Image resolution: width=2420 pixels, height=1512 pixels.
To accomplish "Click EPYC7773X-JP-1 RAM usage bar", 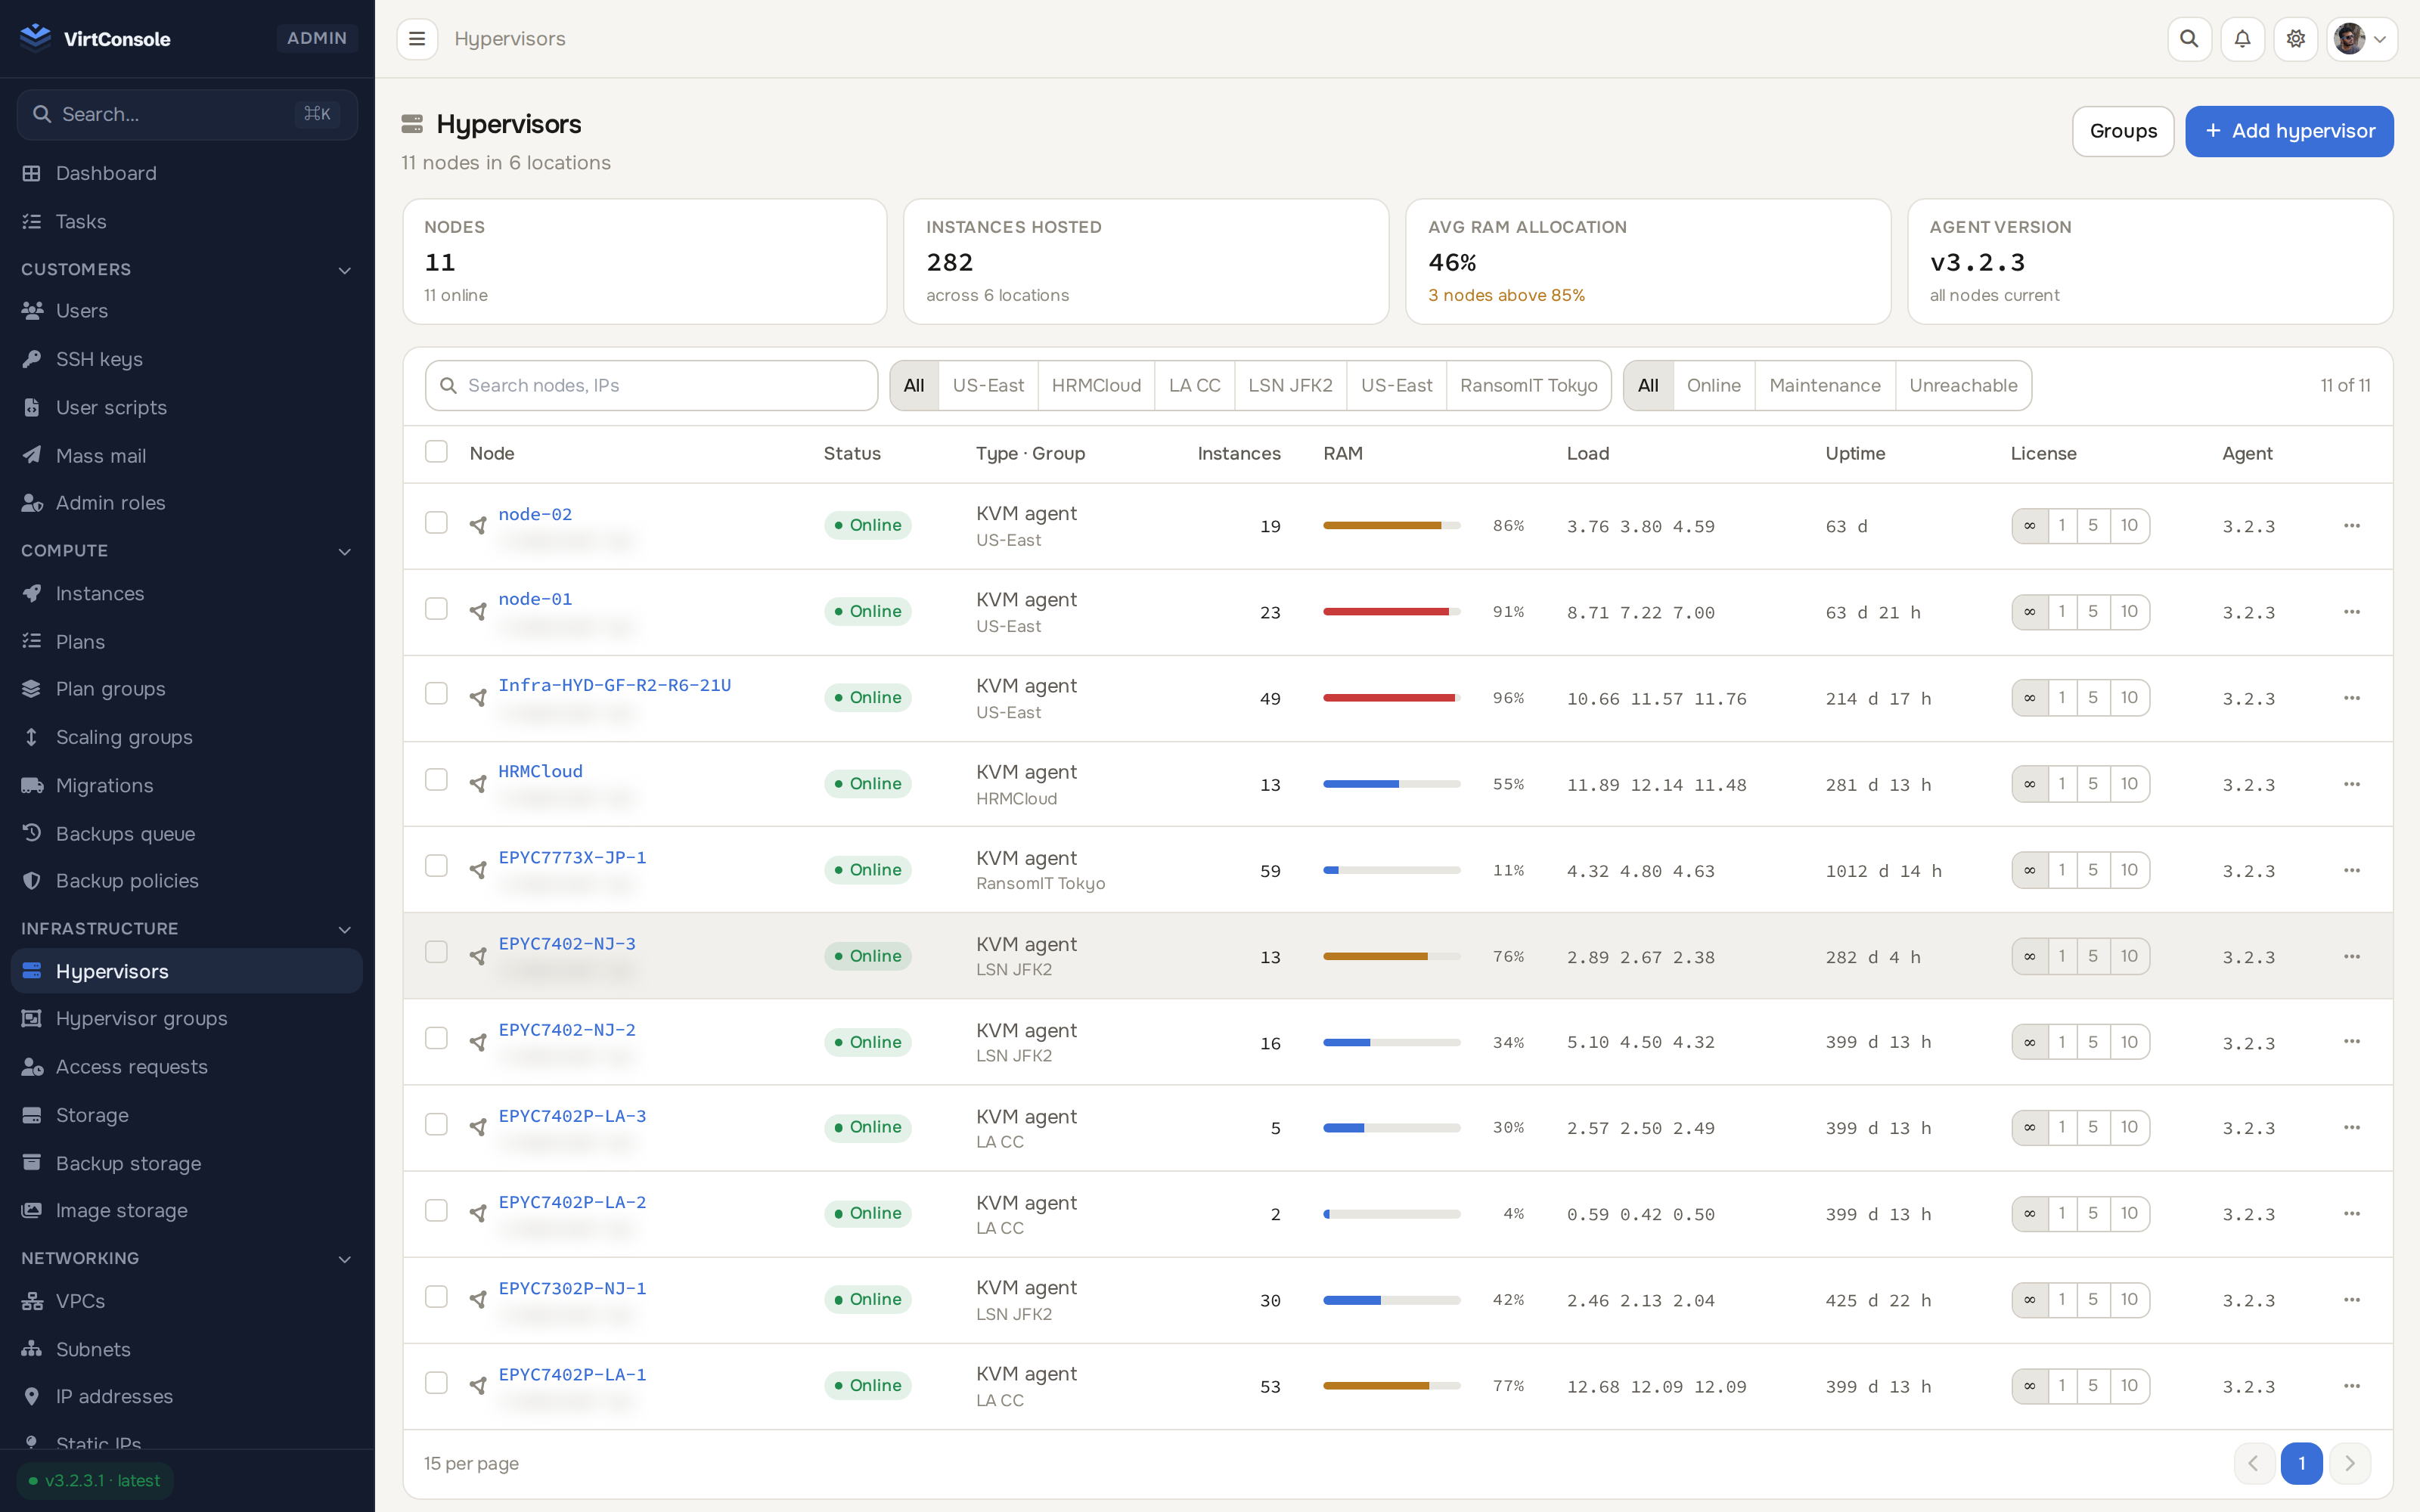I will point(1391,870).
